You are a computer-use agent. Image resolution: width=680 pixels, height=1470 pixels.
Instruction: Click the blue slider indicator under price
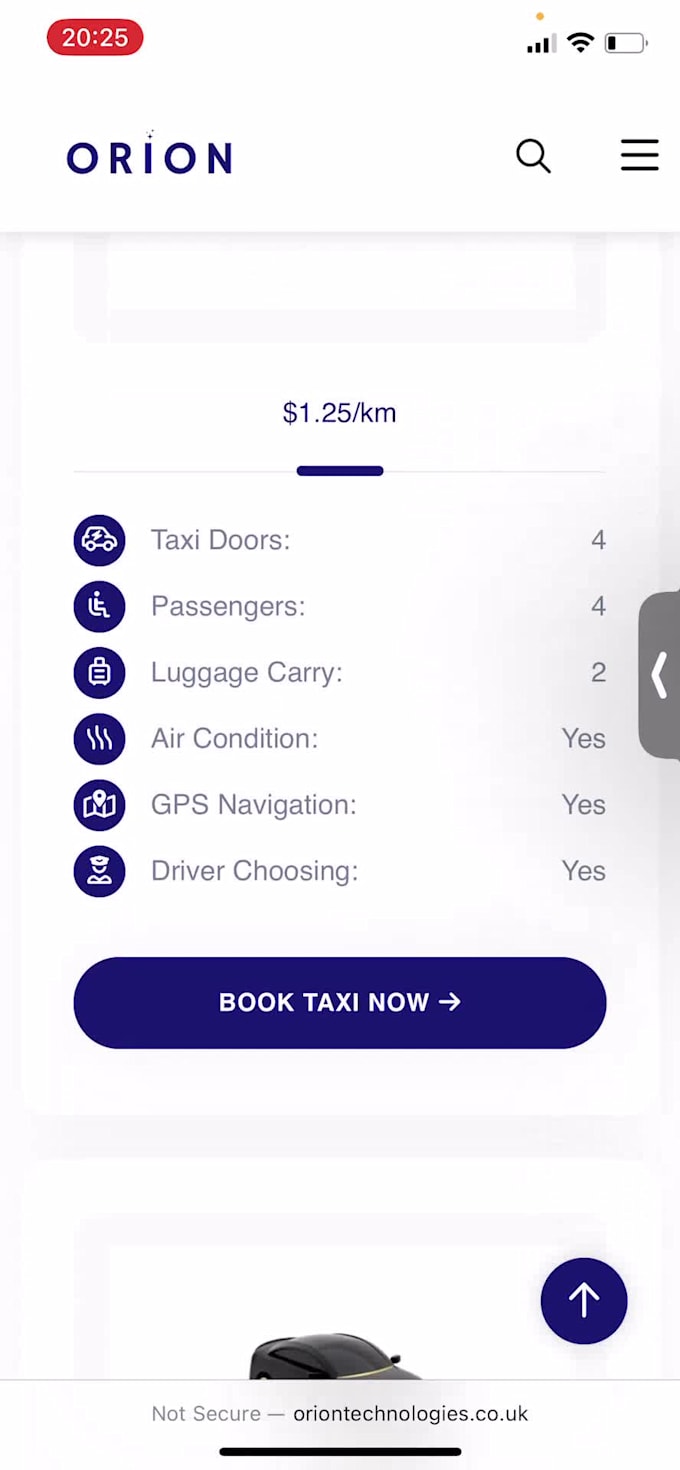point(340,471)
